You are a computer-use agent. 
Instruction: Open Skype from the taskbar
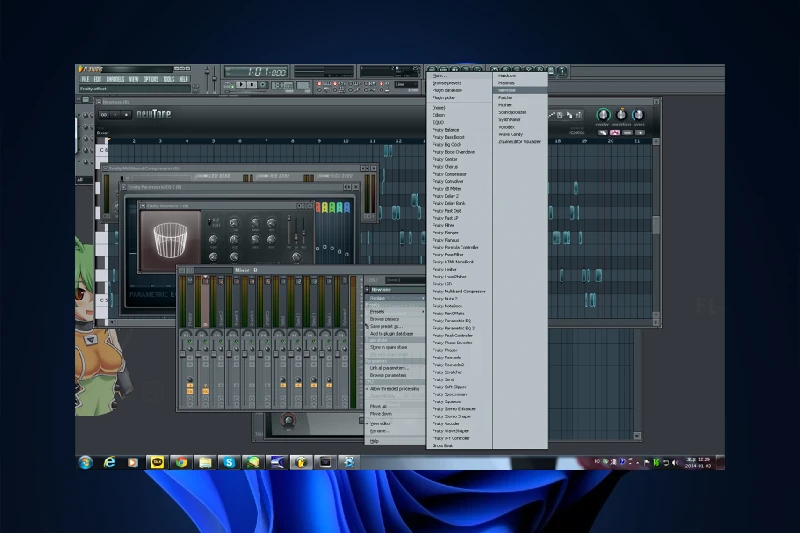coord(229,462)
